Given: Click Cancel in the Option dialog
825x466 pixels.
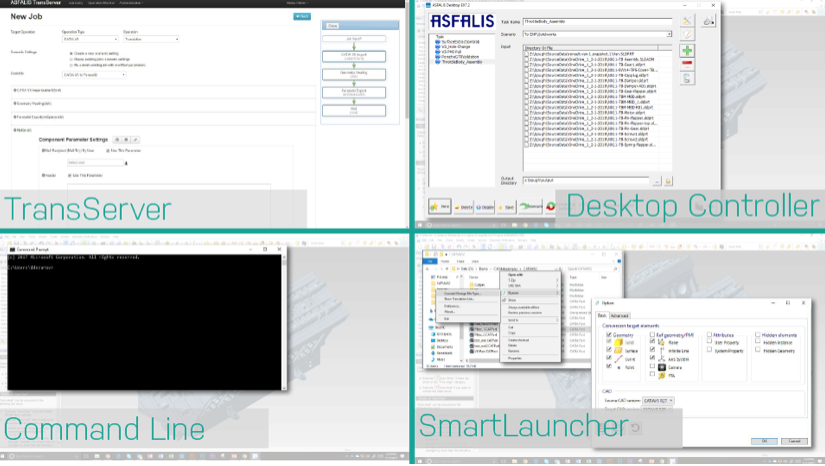Looking at the screenshot, I should click(x=794, y=441).
